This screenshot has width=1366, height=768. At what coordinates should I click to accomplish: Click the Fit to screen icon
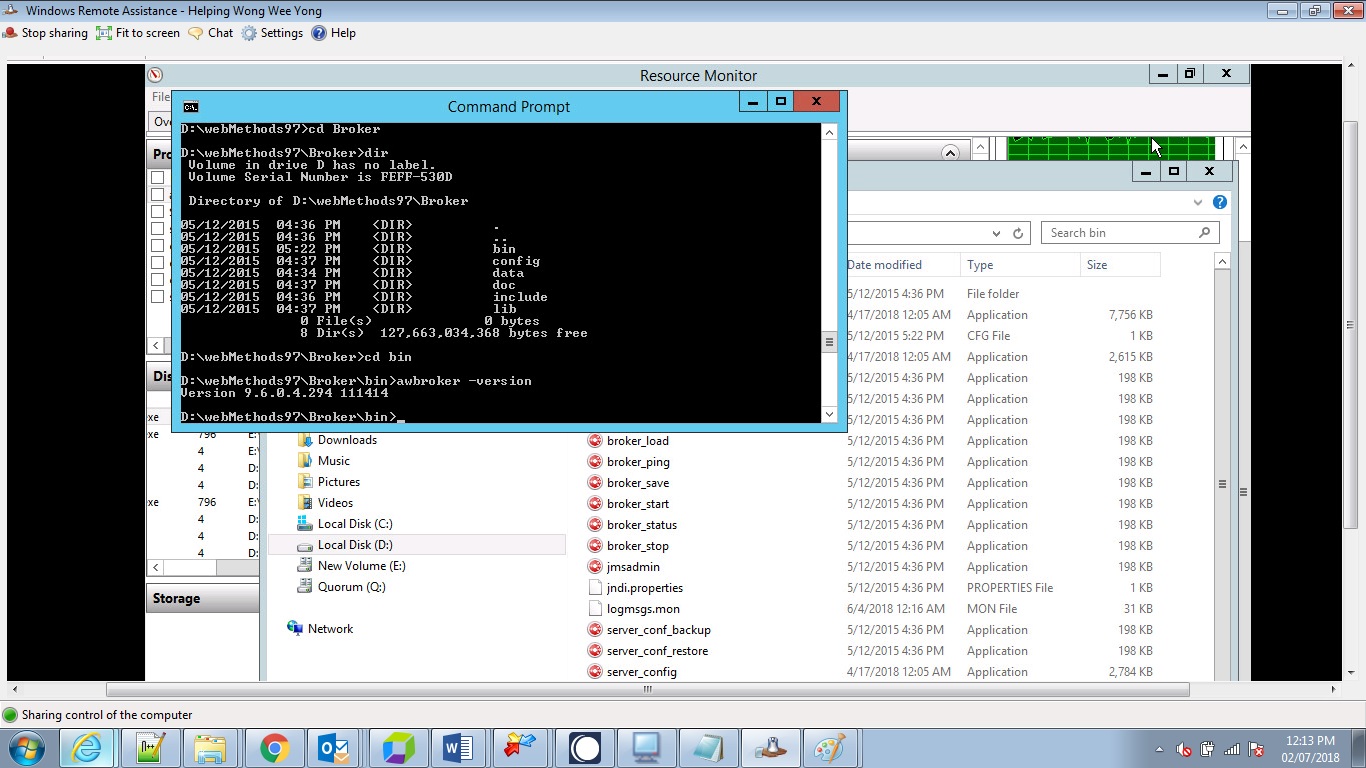tap(105, 33)
